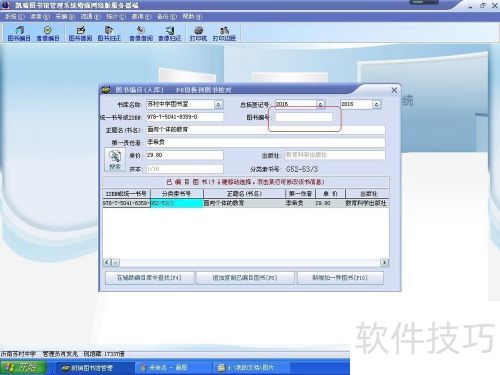Click the ISBN cell in table row
Screen dimensions: 500x375
point(126,203)
